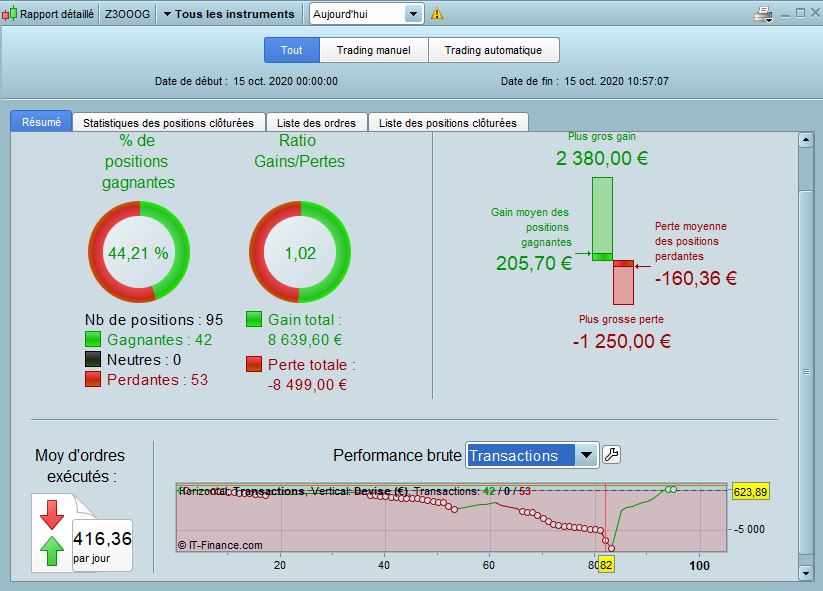
Task: Click the Date de fin value
Action: click(617, 81)
